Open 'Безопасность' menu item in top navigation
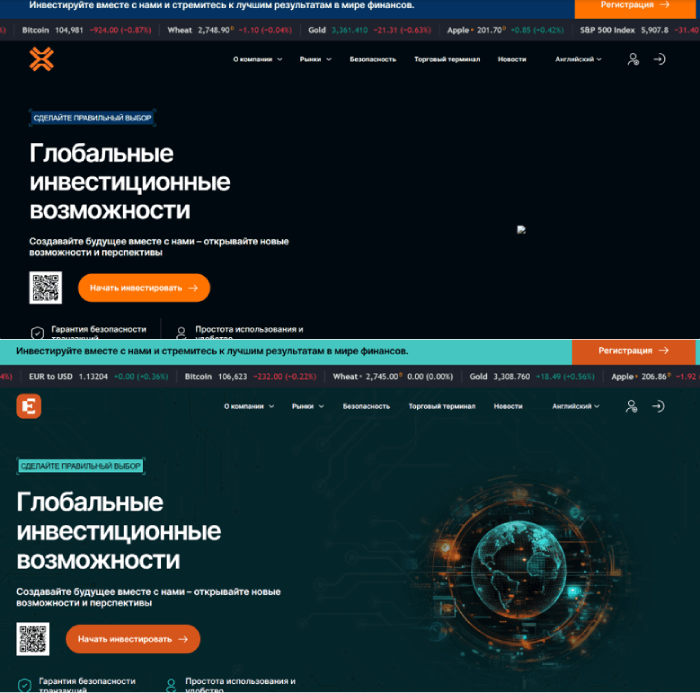Viewport: 700px width, 693px height. [373, 59]
